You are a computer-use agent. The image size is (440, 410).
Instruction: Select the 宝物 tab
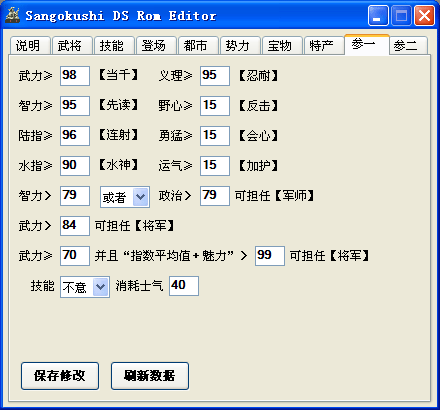tap(282, 45)
